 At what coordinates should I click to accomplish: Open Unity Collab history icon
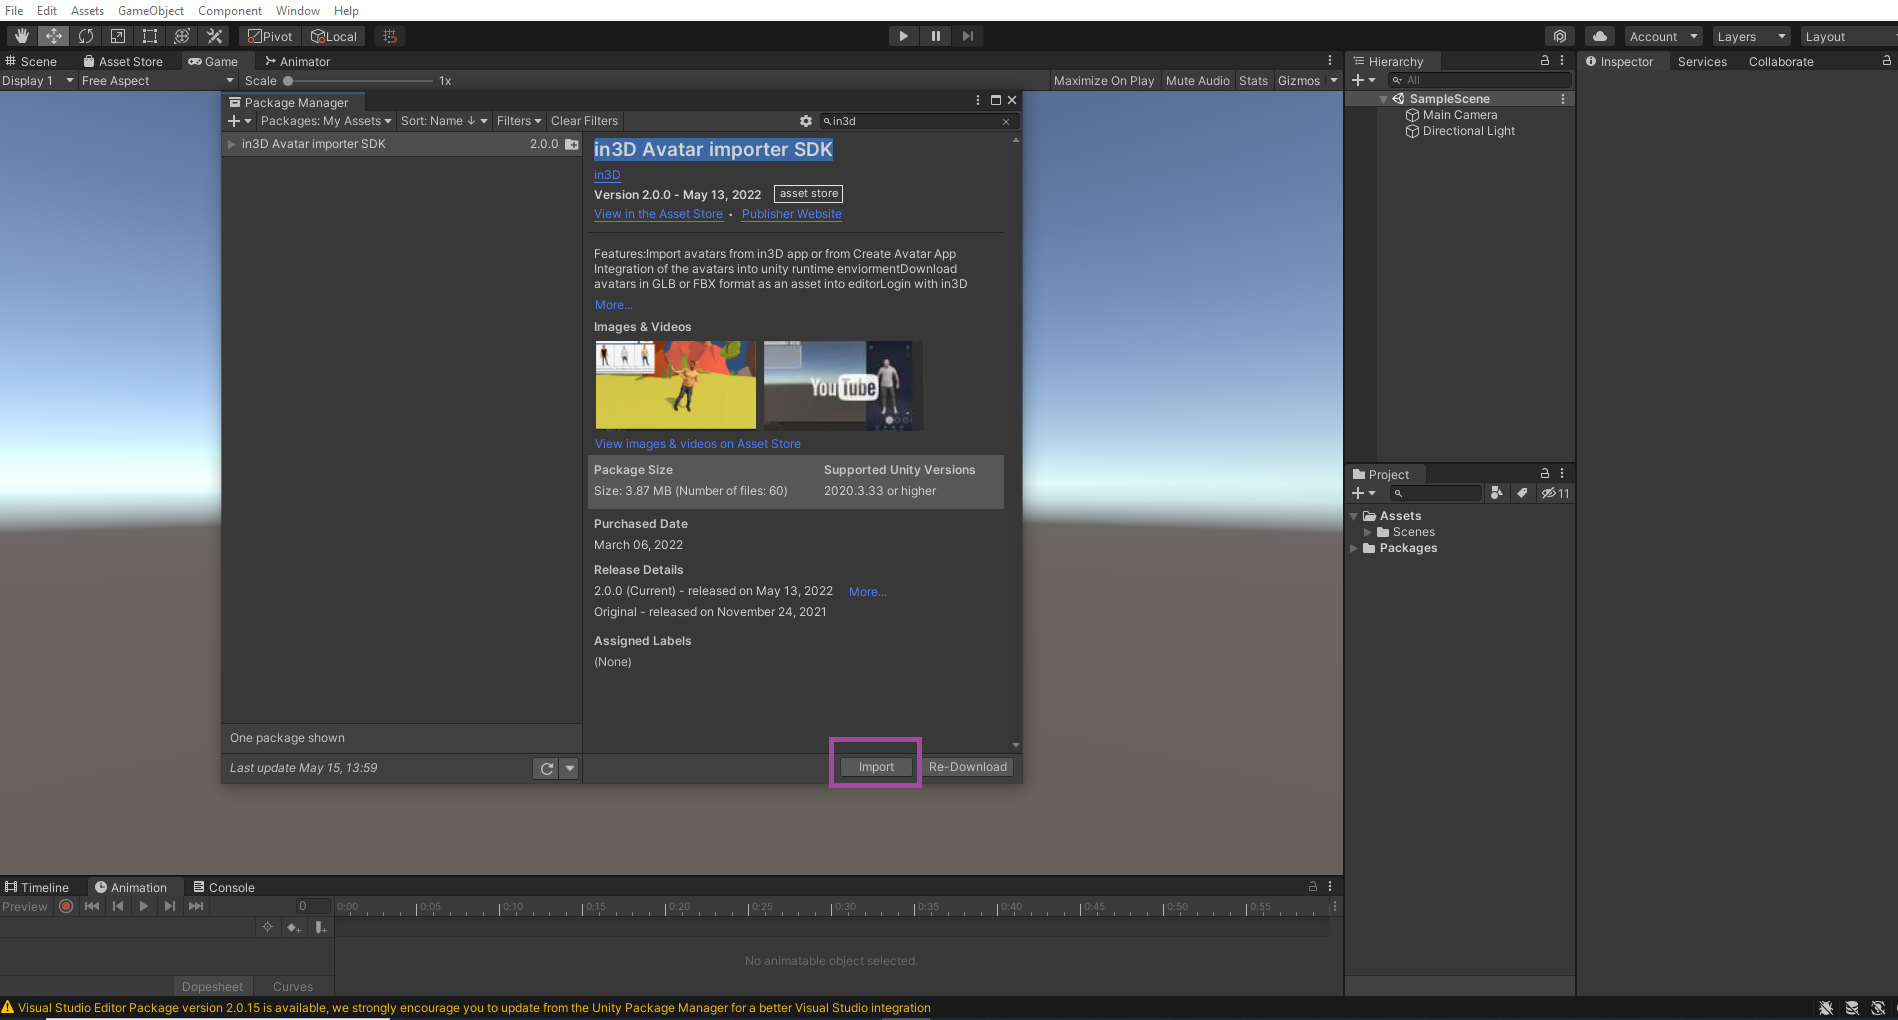(x=1560, y=36)
